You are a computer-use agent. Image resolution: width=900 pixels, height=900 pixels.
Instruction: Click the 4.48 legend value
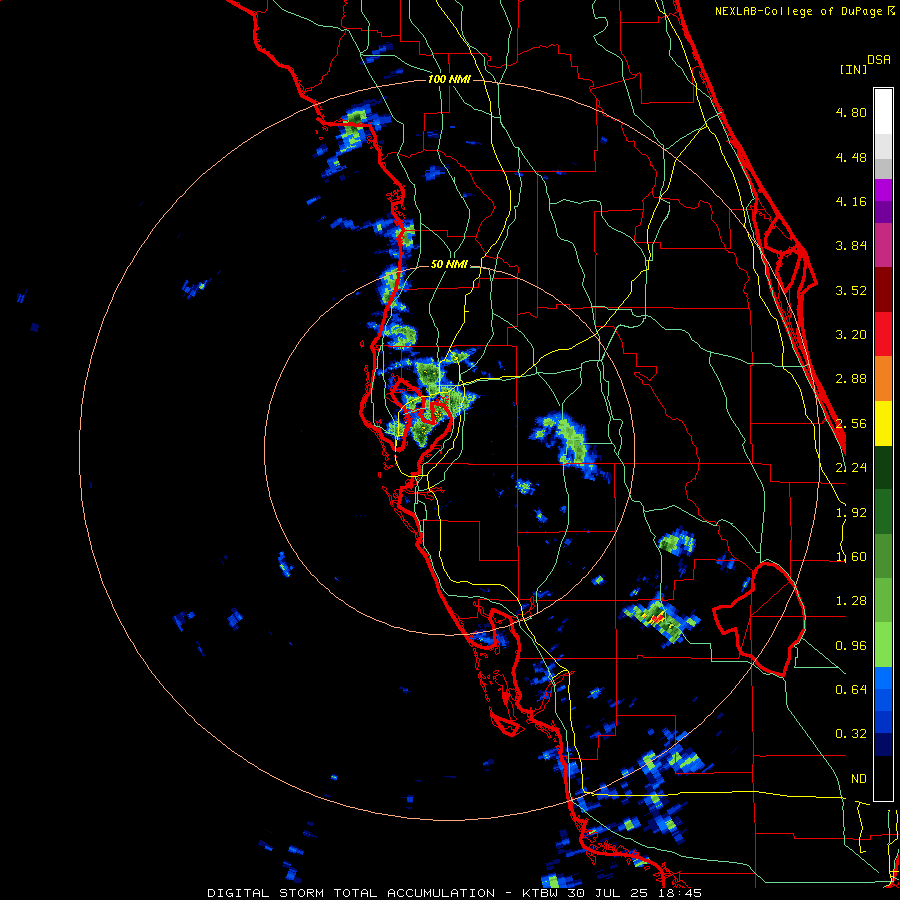(851, 157)
